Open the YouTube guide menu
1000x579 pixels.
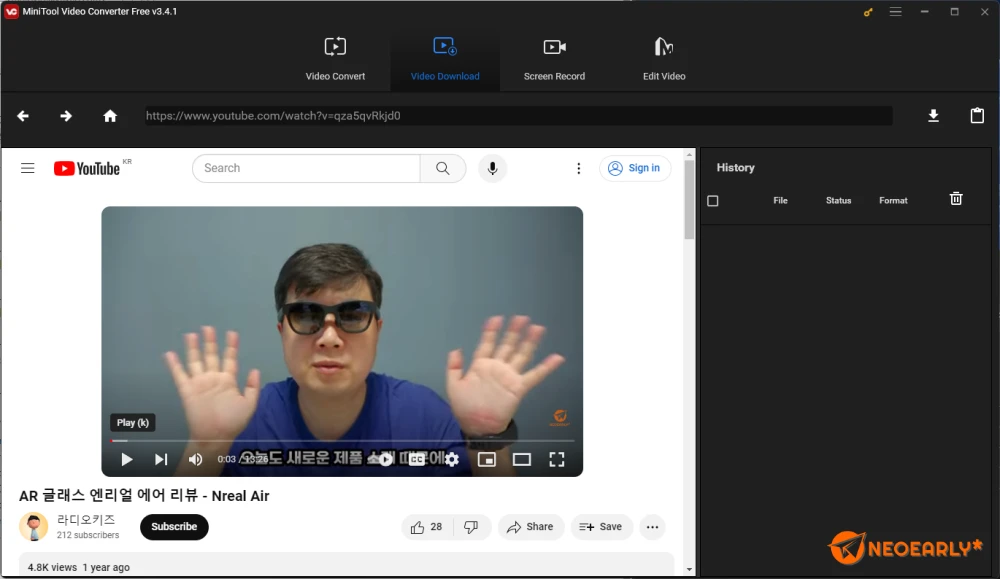coord(27,168)
